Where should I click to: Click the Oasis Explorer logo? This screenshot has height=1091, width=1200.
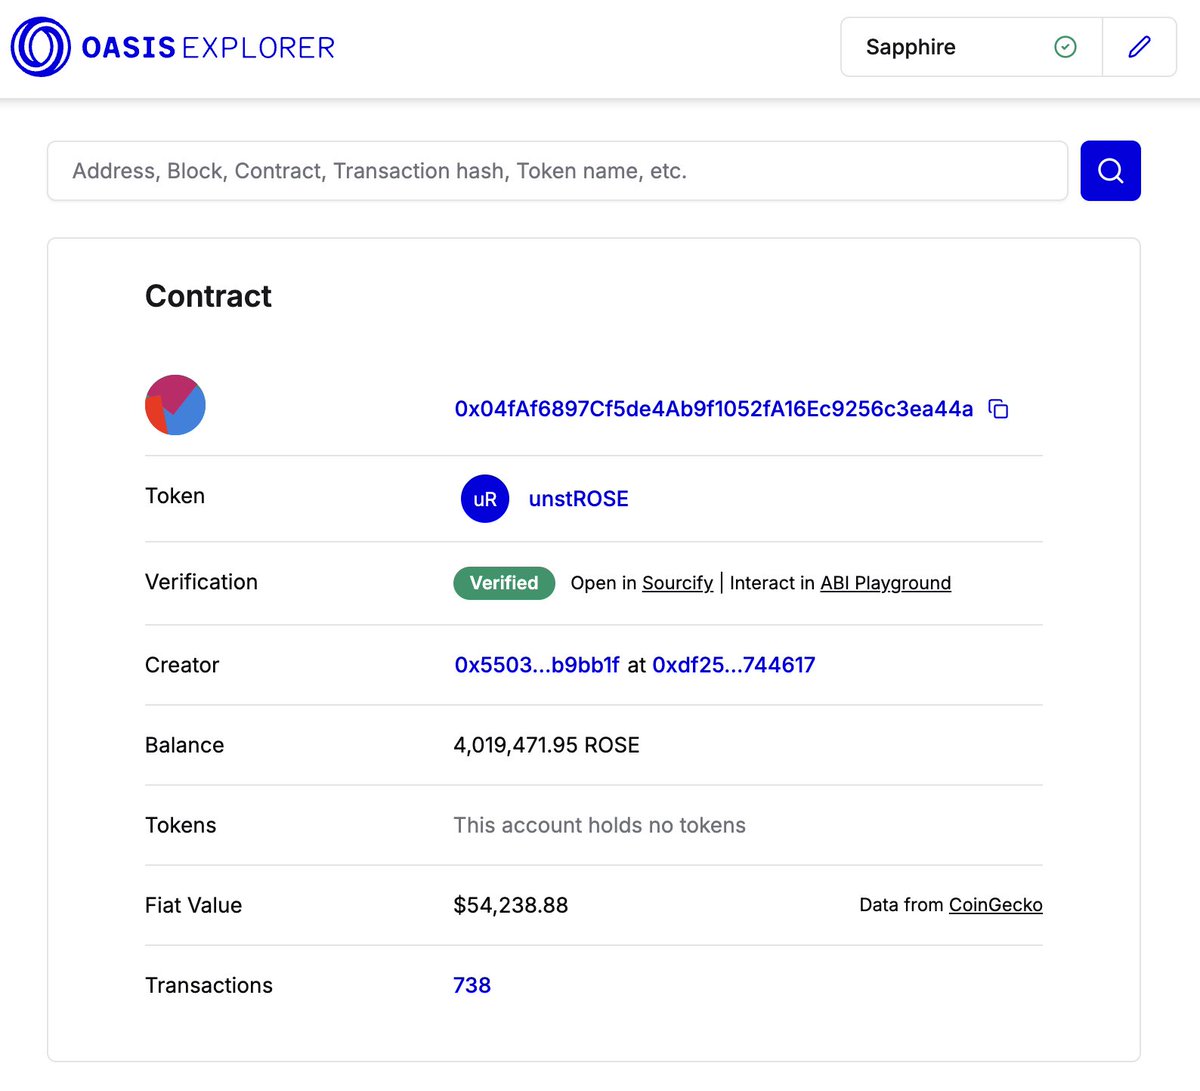click(173, 47)
